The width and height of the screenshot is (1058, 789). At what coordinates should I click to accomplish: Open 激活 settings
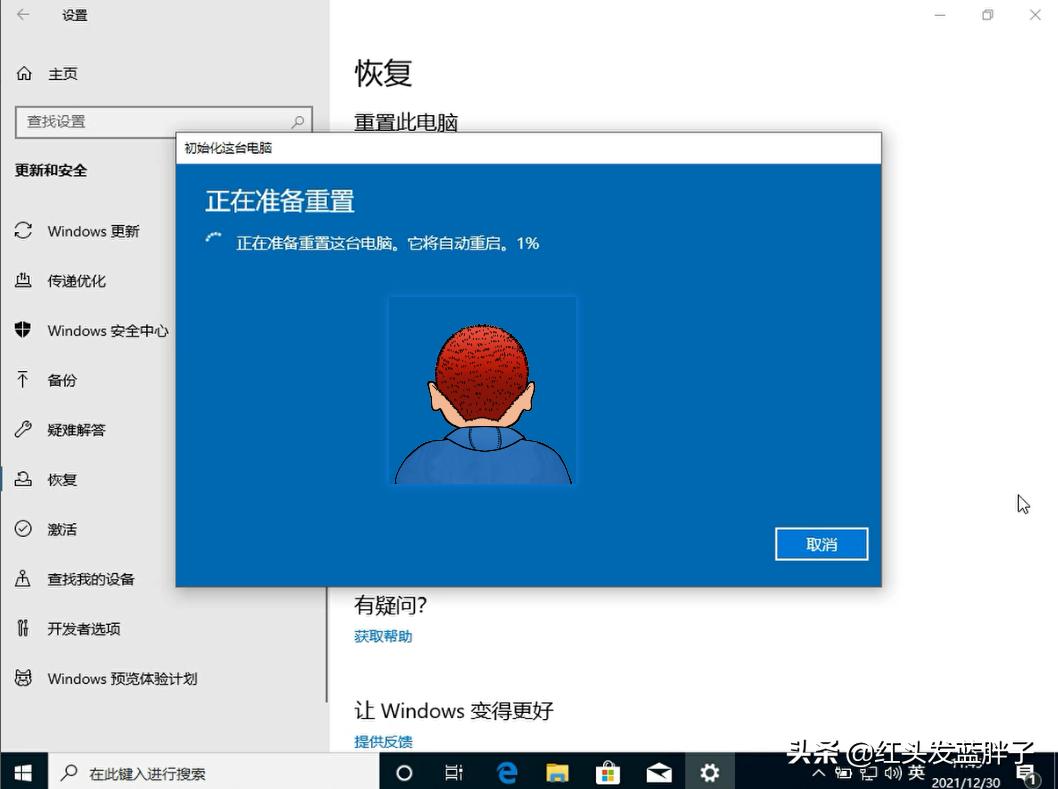pos(62,529)
